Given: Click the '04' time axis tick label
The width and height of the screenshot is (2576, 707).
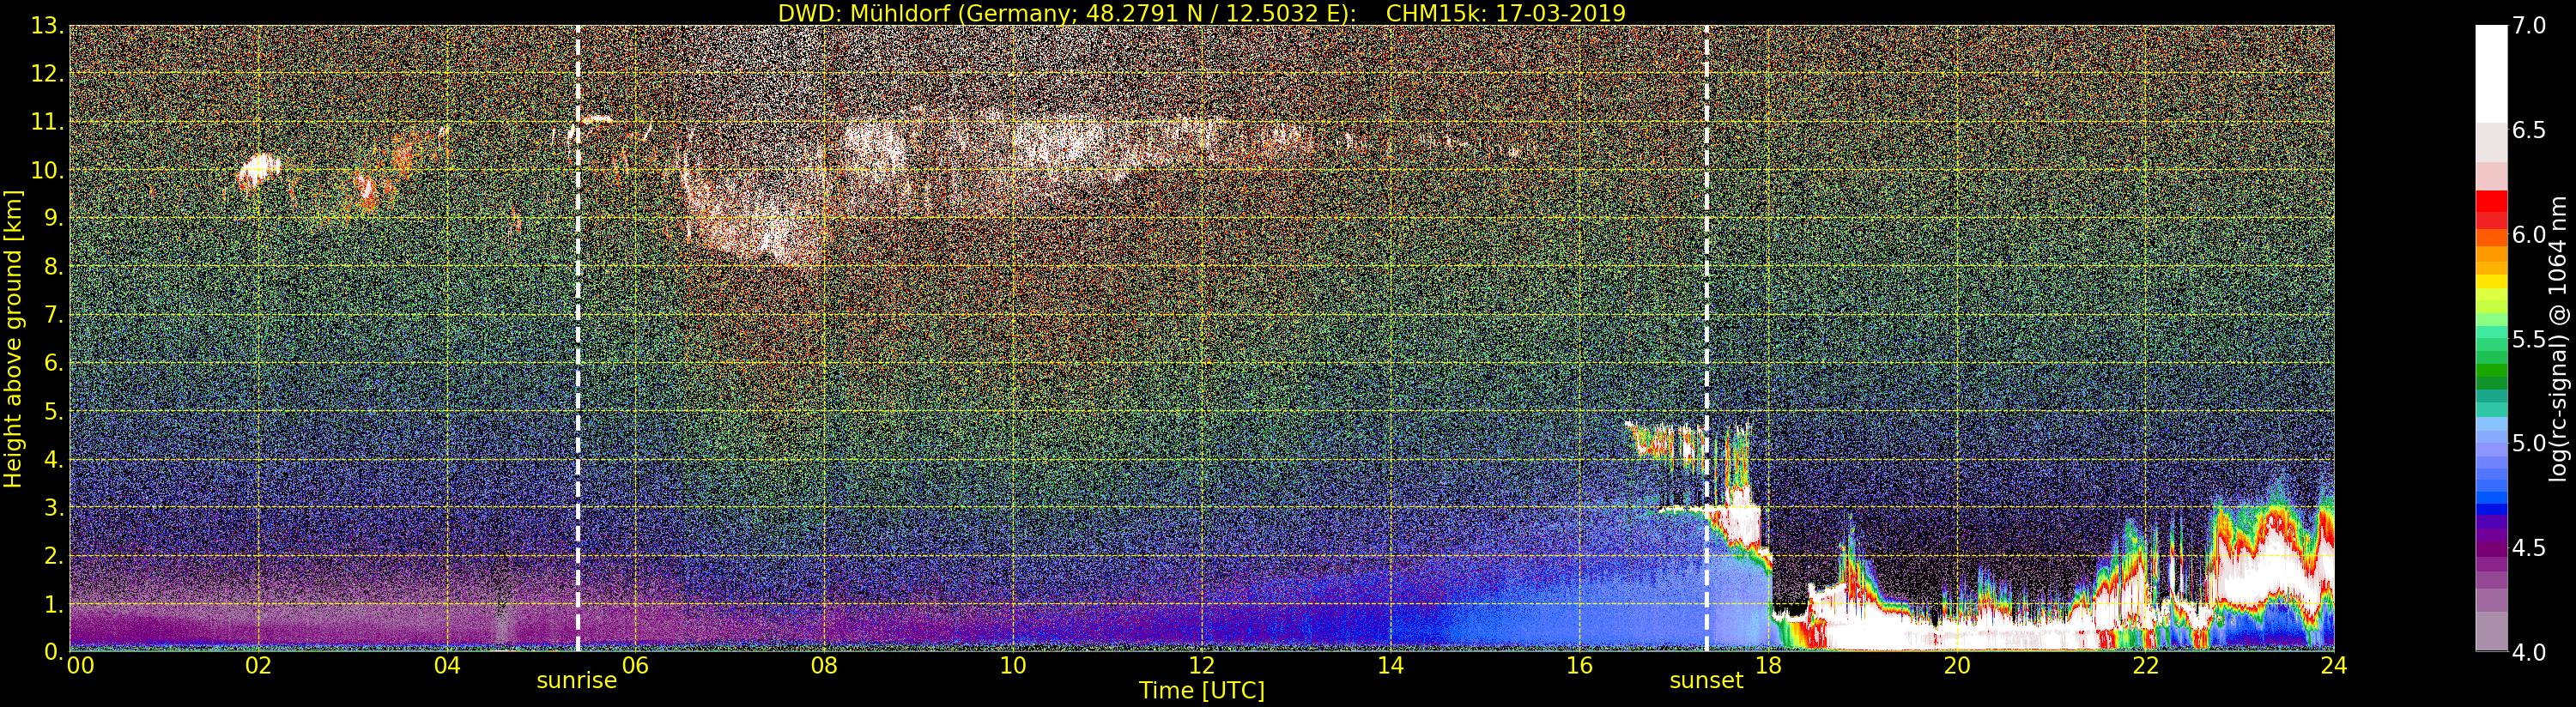Looking at the screenshot, I should pos(447,665).
